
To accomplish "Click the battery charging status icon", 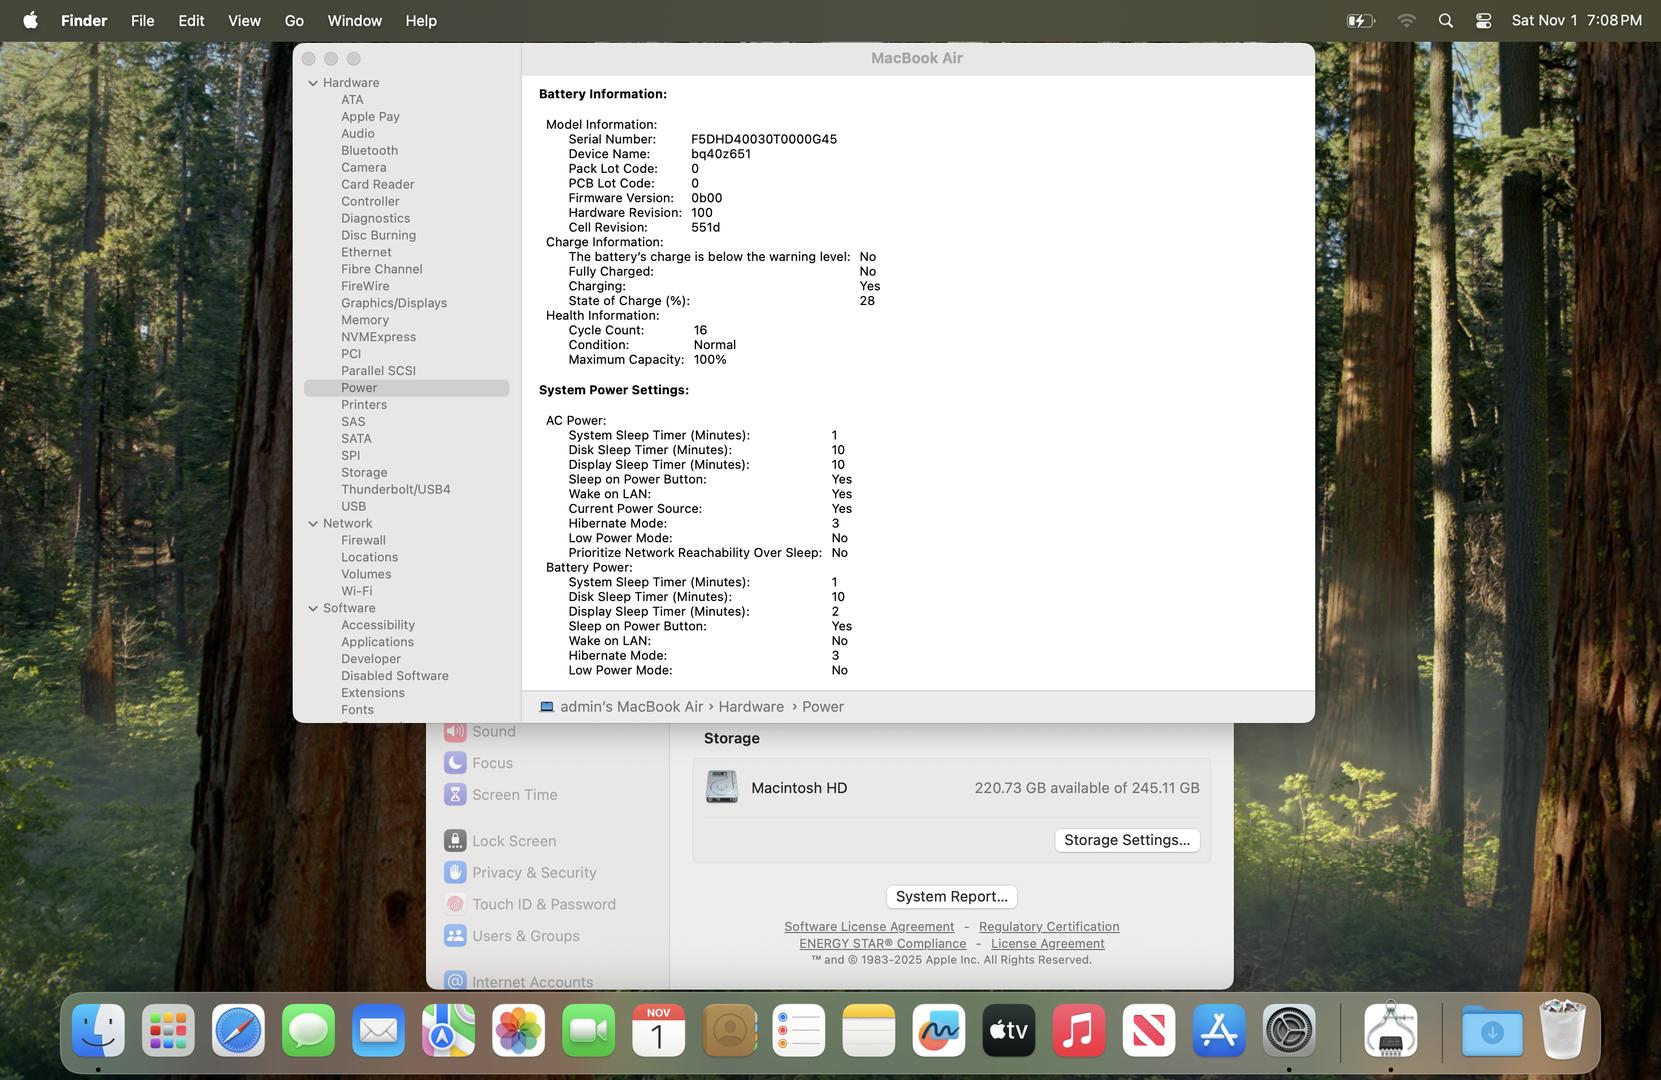I will pyautogui.click(x=1360, y=20).
